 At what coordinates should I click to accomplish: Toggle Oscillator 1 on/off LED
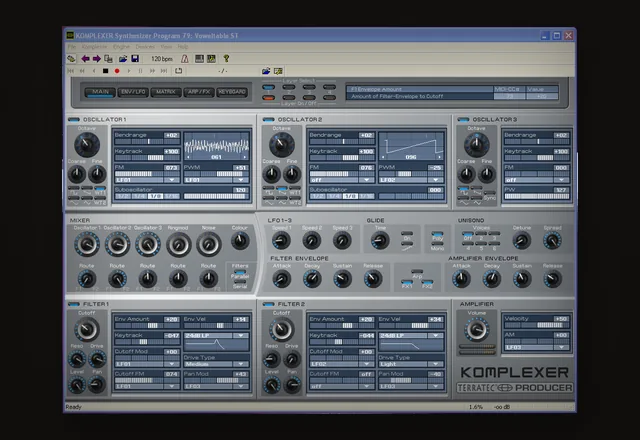point(74,120)
